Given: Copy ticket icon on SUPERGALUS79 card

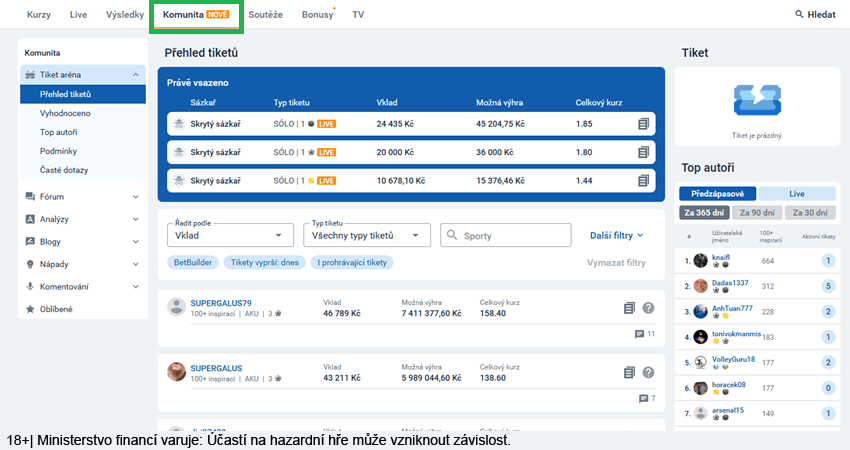Looking at the screenshot, I should [629, 308].
